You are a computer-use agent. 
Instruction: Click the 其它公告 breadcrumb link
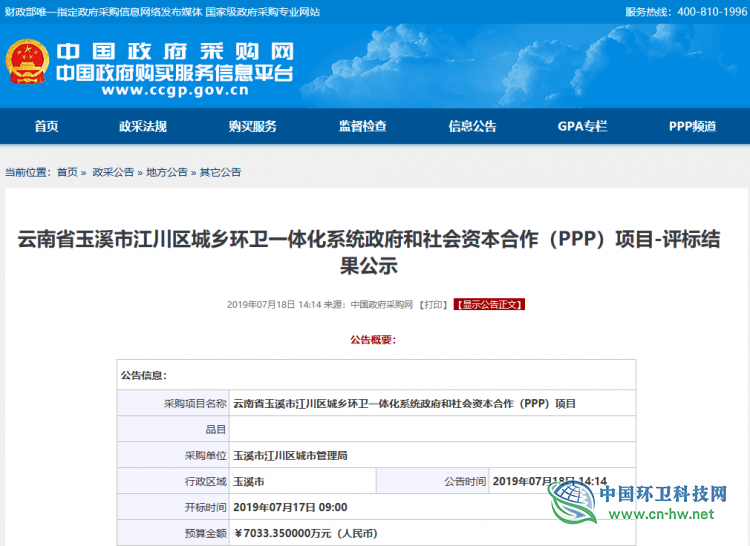tap(220, 172)
